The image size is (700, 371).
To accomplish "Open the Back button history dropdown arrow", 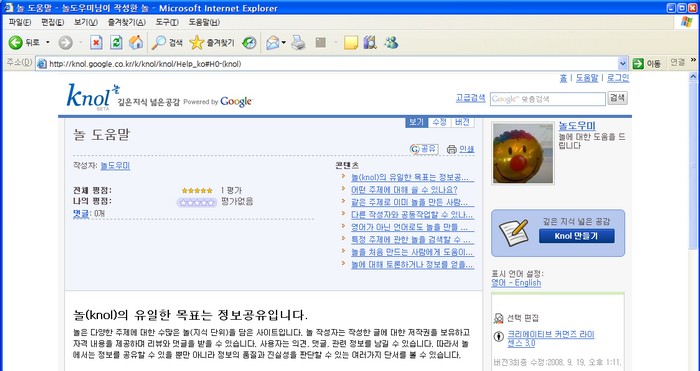I will pos(48,43).
